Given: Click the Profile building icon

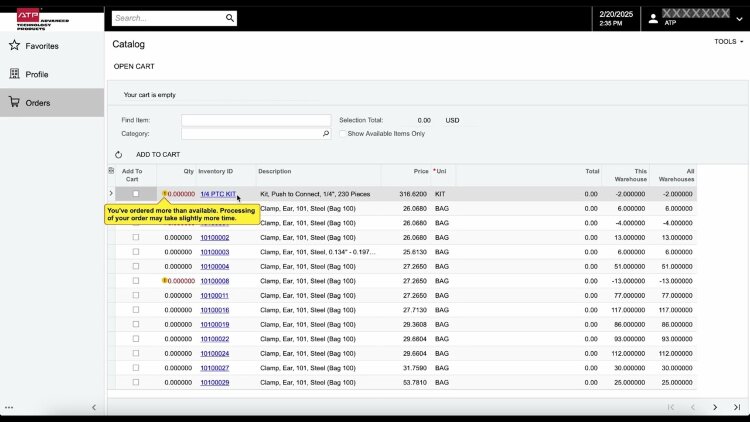Looking at the screenshot, I should pos(14,74).
